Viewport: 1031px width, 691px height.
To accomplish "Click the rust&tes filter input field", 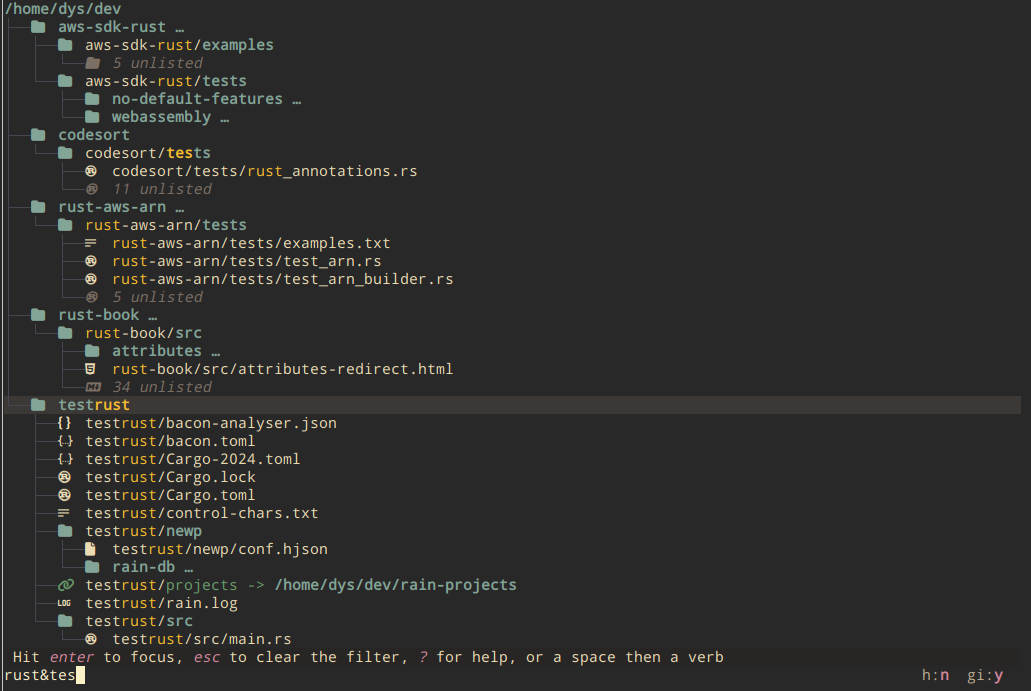I will click(x=40, y=676).
